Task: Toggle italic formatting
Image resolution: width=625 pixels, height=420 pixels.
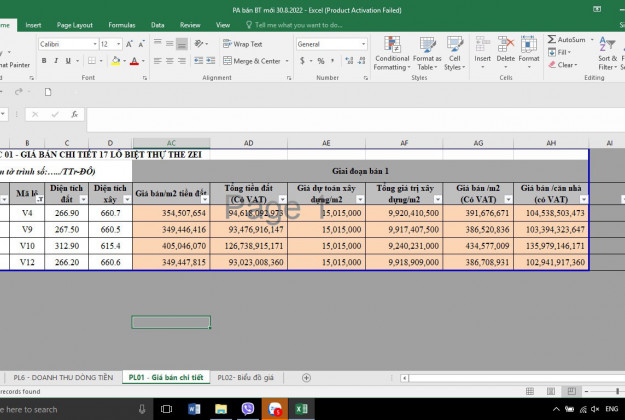Action: click(56, 61)
